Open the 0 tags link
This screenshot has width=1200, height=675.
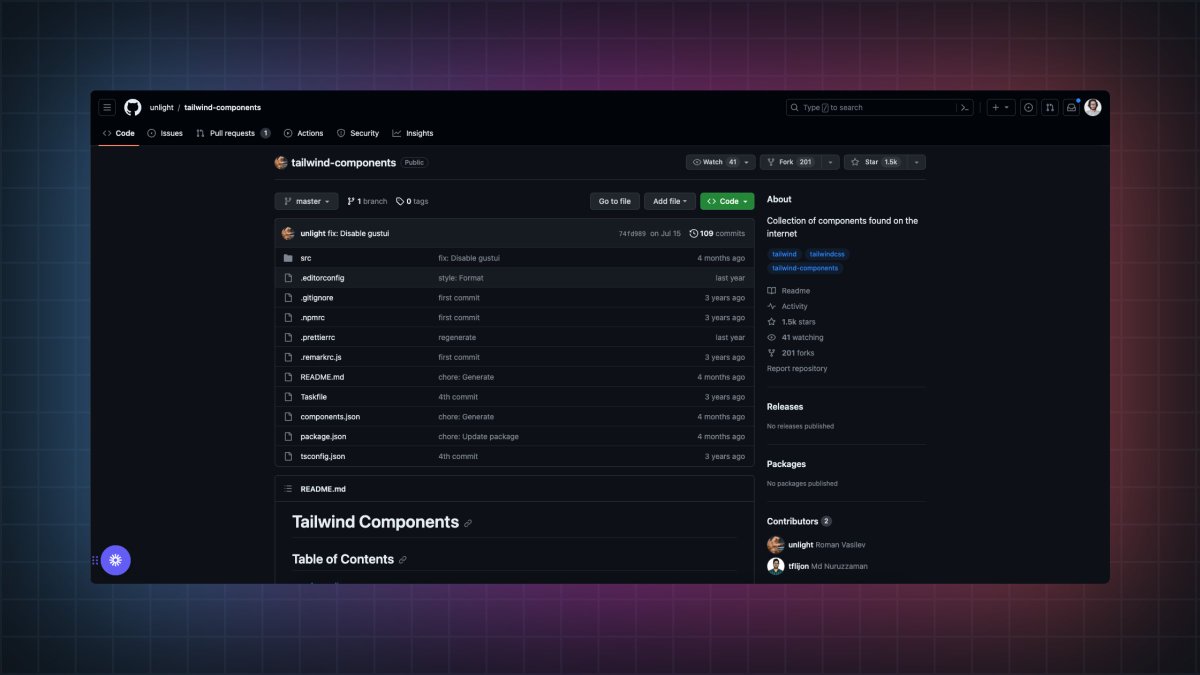[412, 201]
